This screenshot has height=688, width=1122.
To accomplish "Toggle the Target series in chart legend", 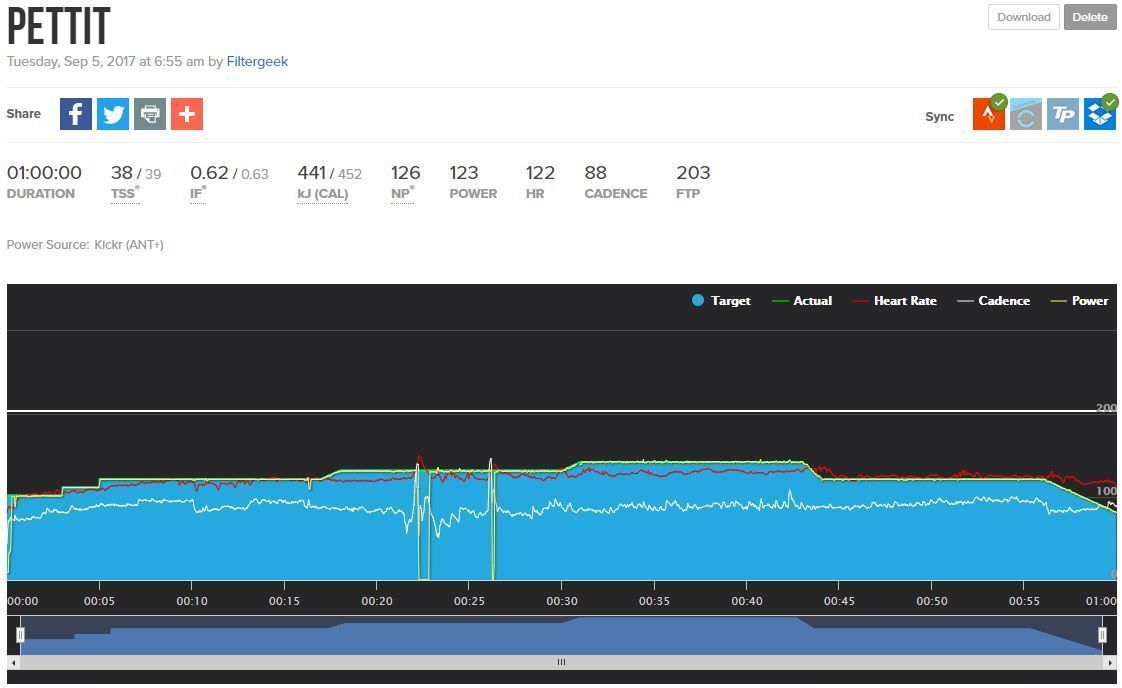I will point(721,301).
